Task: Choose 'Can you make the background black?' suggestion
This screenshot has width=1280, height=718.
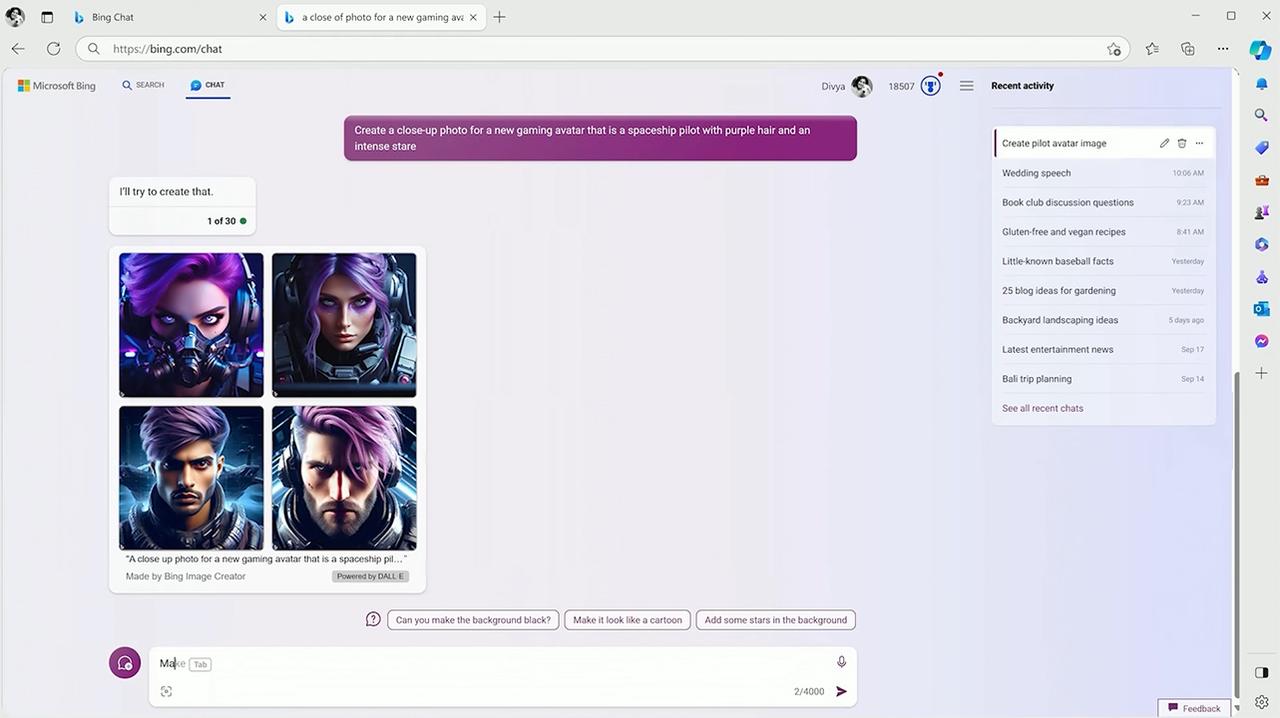Action: [x=473, y=620]
